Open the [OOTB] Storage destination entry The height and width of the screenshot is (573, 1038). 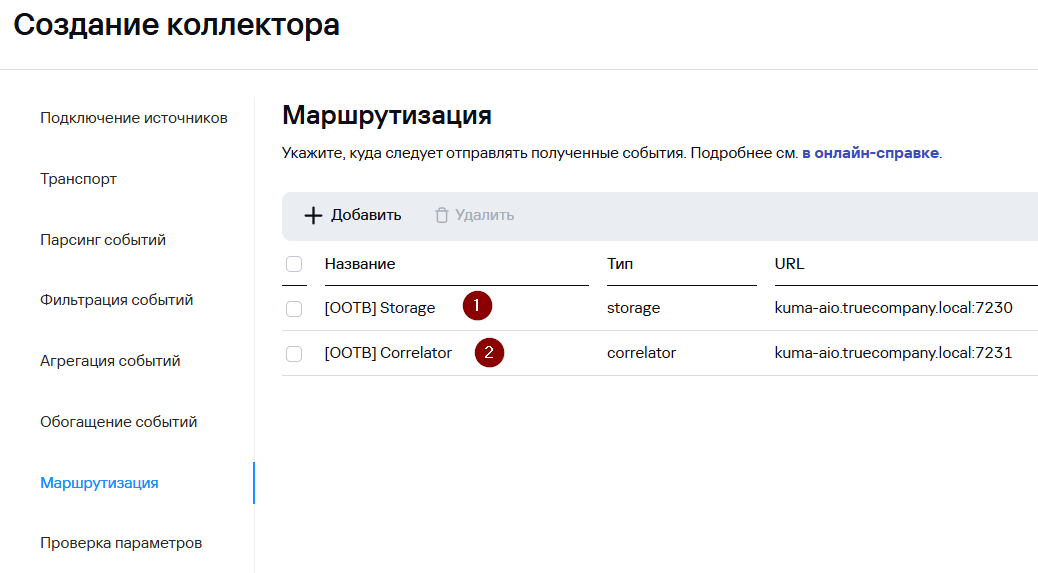pos(380,308)
